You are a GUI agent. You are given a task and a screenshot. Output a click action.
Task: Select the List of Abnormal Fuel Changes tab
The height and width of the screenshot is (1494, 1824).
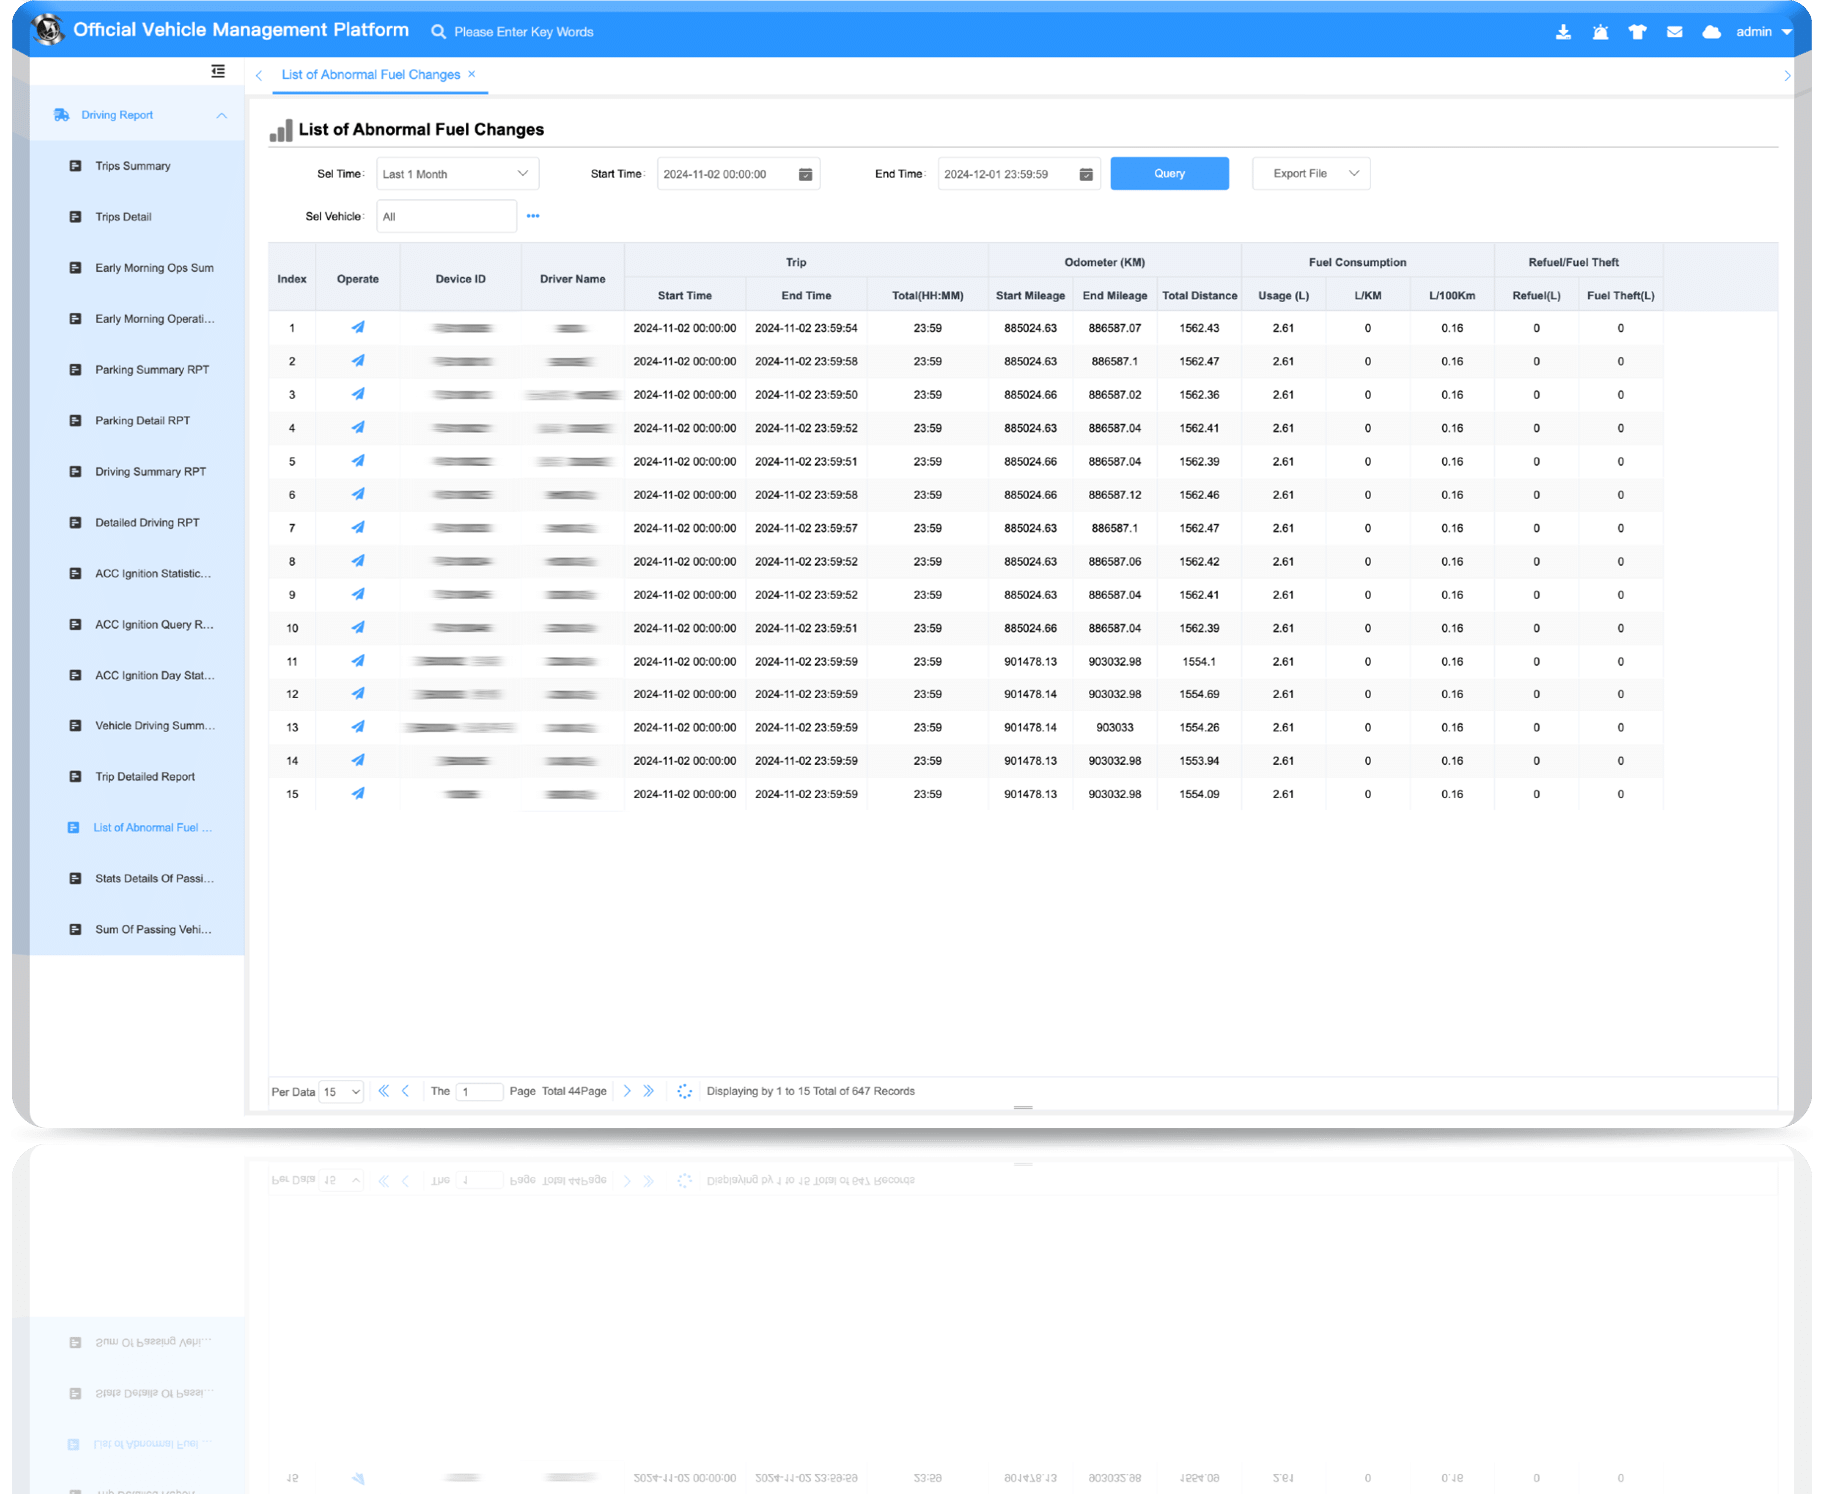click(371, 75)
